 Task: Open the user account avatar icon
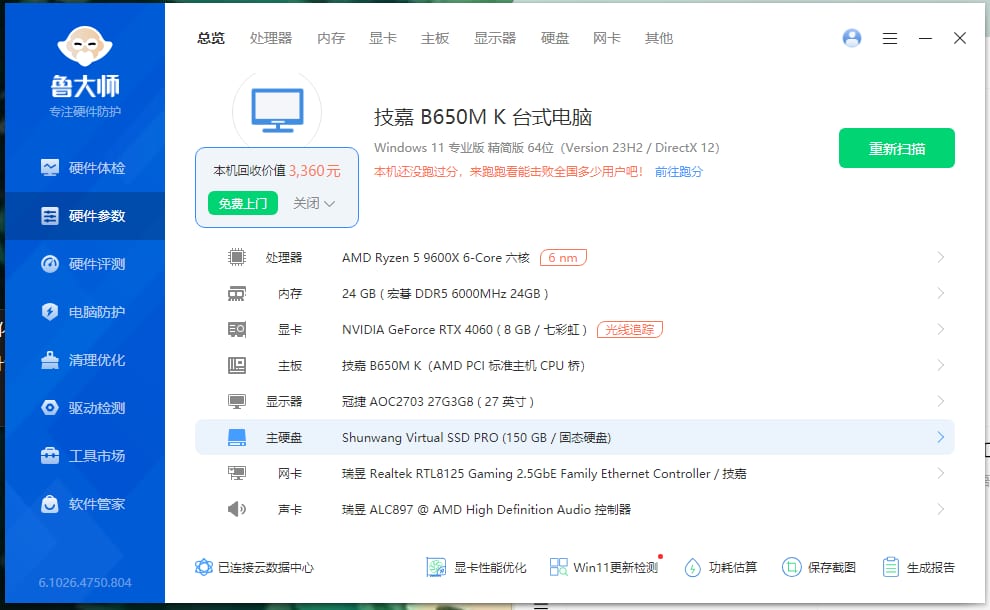[x=852, y=39]
